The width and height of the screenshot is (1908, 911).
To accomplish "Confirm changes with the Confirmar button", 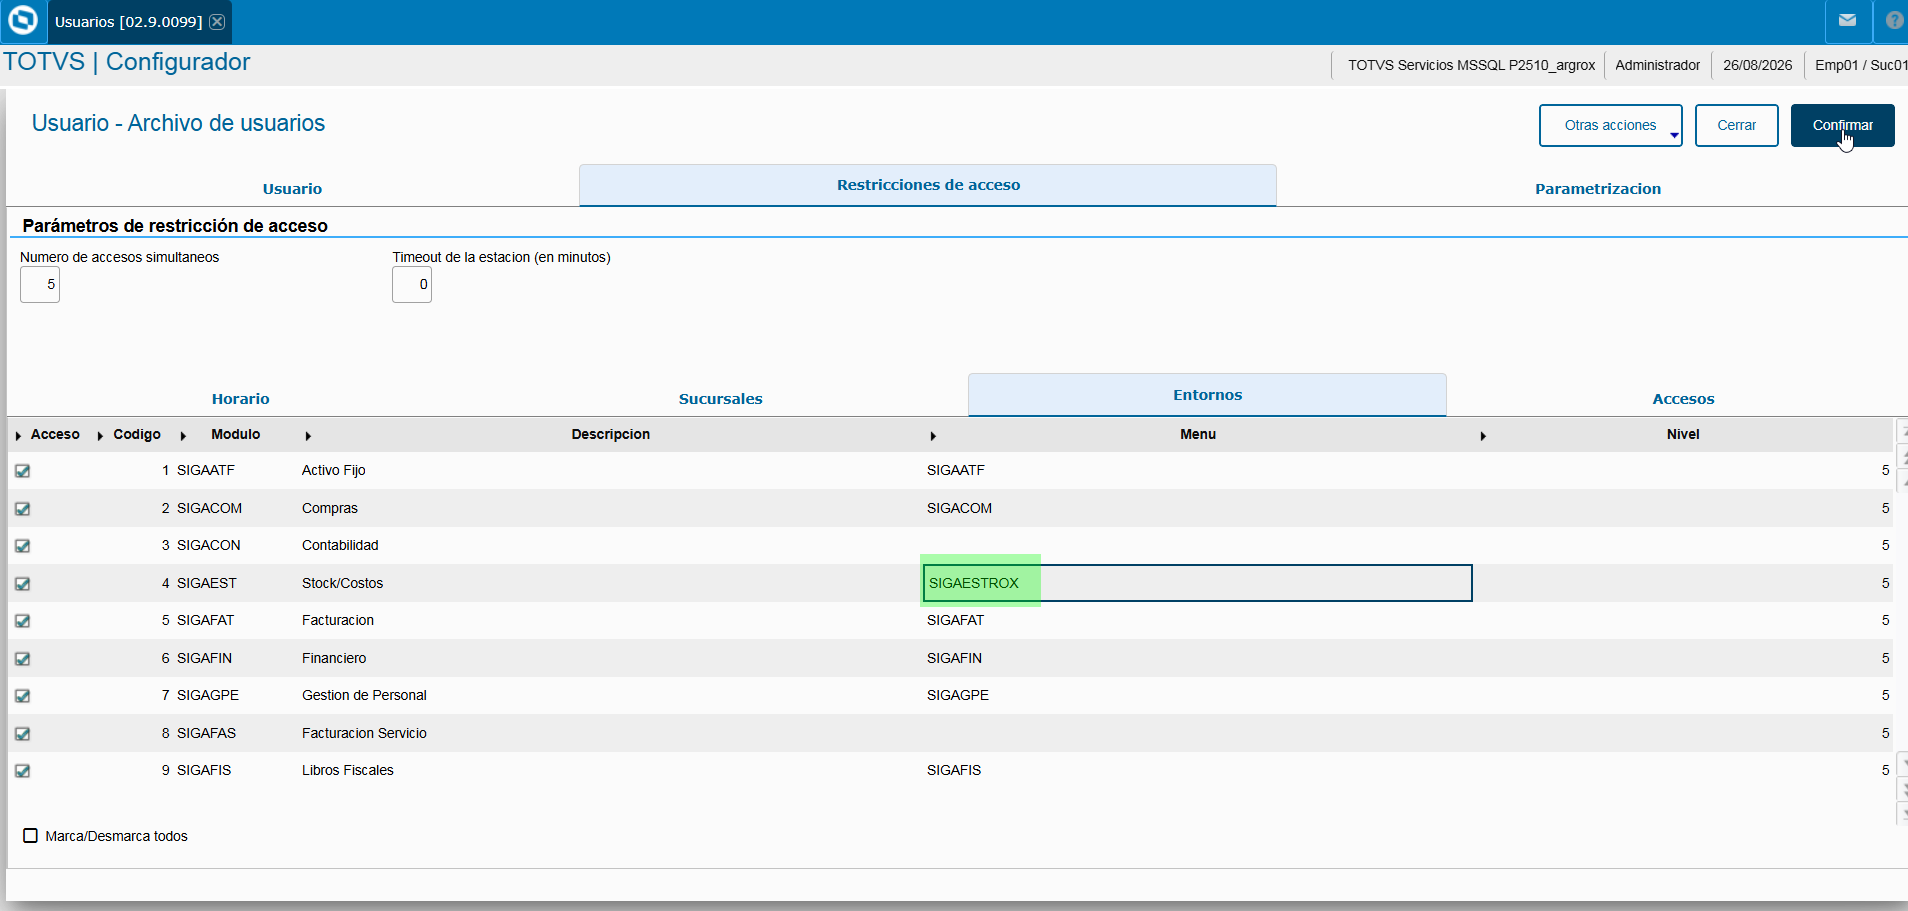I will 1842,125.
